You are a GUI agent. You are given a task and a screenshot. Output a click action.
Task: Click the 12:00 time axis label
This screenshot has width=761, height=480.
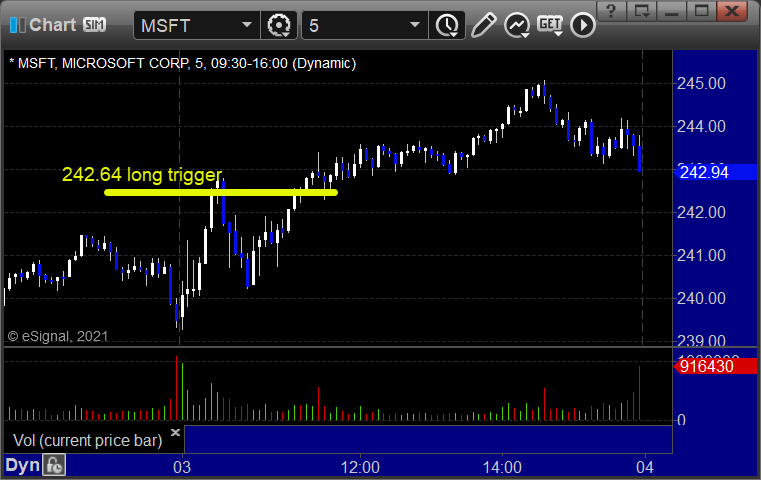click(x=360, y=467)
